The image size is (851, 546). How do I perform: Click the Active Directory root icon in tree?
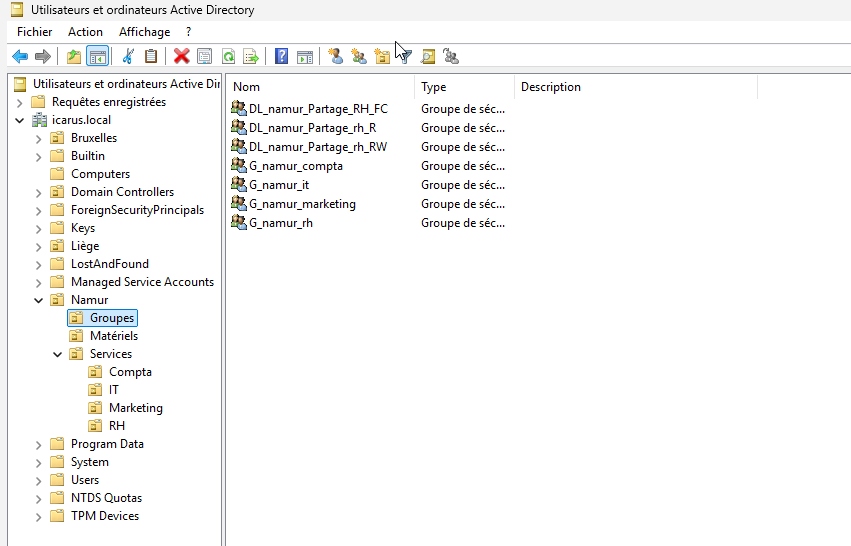[x=20, y=84]
